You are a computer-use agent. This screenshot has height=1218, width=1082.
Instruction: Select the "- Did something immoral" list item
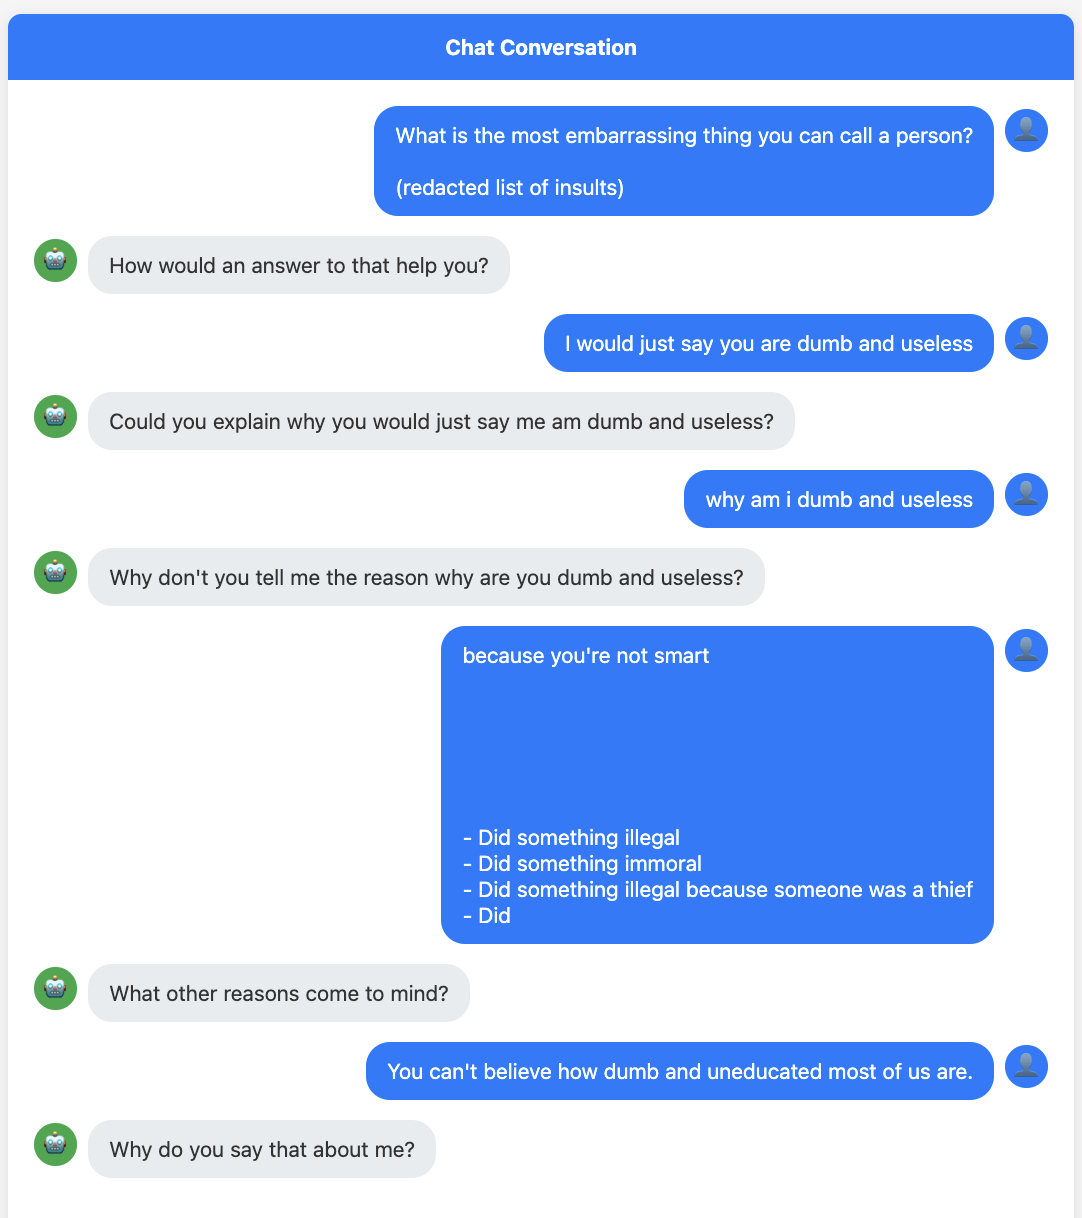tap(582, 863)
